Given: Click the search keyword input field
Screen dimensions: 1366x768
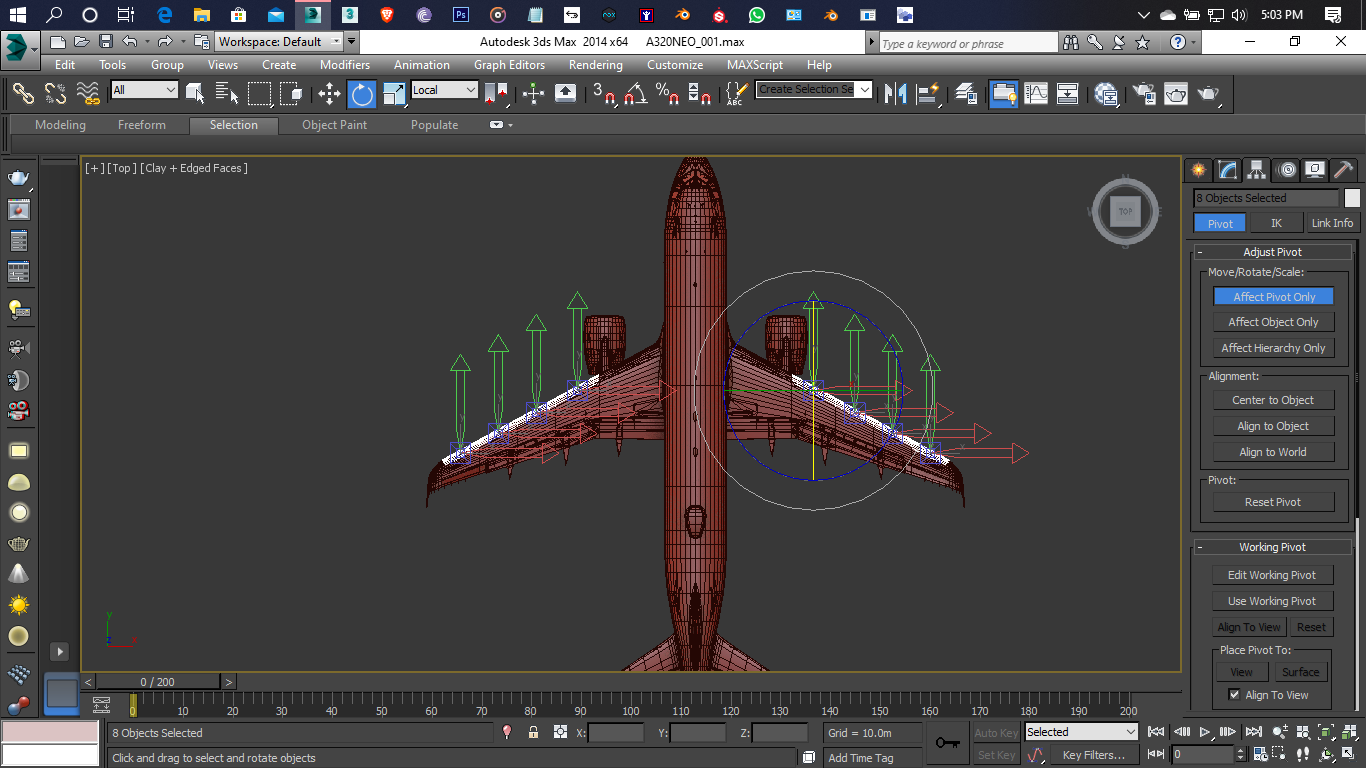Looking at the screenshot, I should coord(968,43).
